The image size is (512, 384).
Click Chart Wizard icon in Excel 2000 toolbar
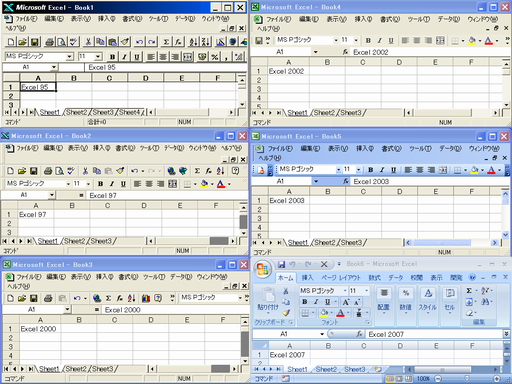(146, 298)
